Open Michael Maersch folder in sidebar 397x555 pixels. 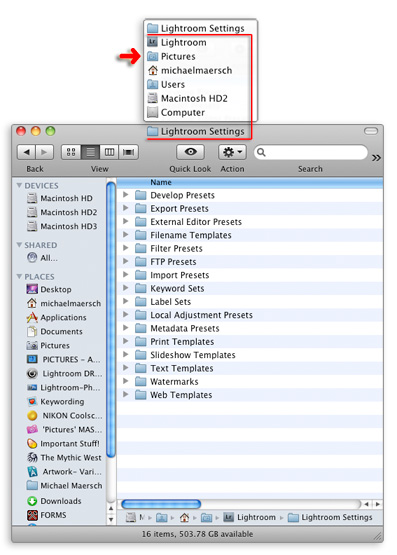[x=65, y=486]
